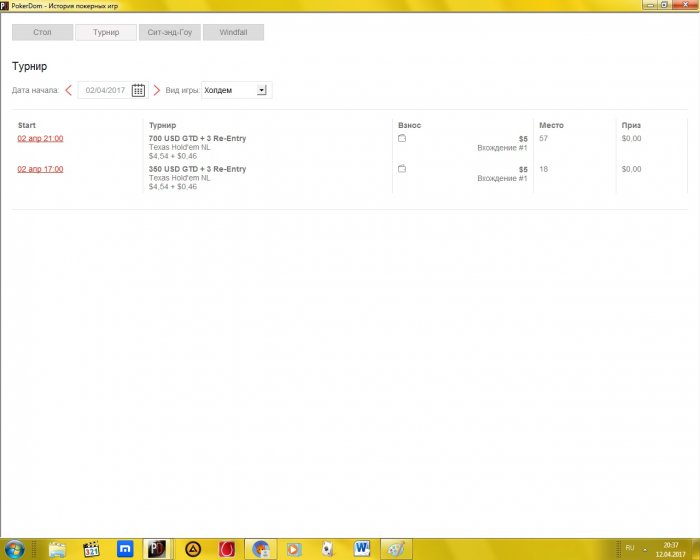This screenshot has height=560, width=700.
Task: Click the buy-in icon for 350 USD GTD tournament
Action: [x=402, y=170]
